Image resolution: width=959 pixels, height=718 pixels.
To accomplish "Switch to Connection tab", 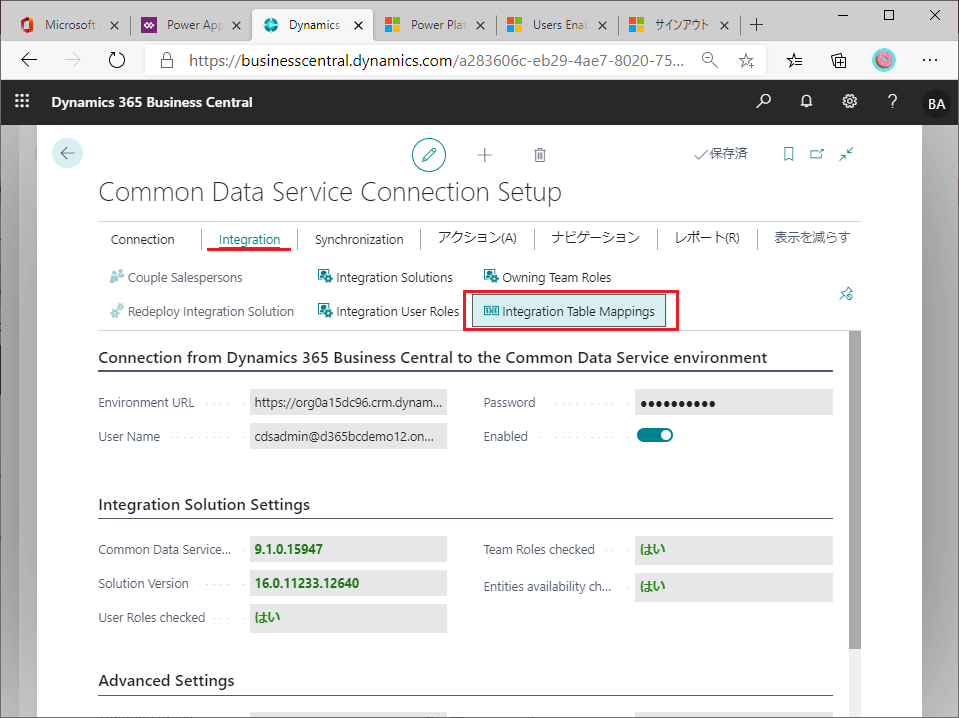I will (143, 239).
